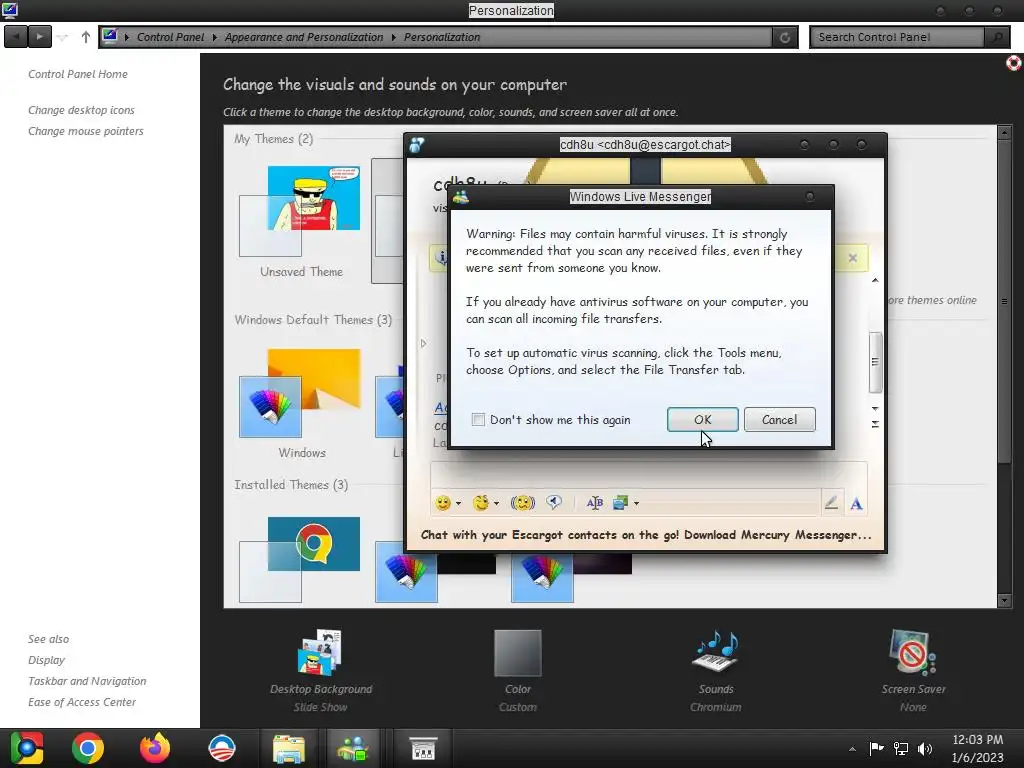This screenshot has width=1024, height=768.
Task: Click the Forward navigation arrow
Action: pos(39,37)
